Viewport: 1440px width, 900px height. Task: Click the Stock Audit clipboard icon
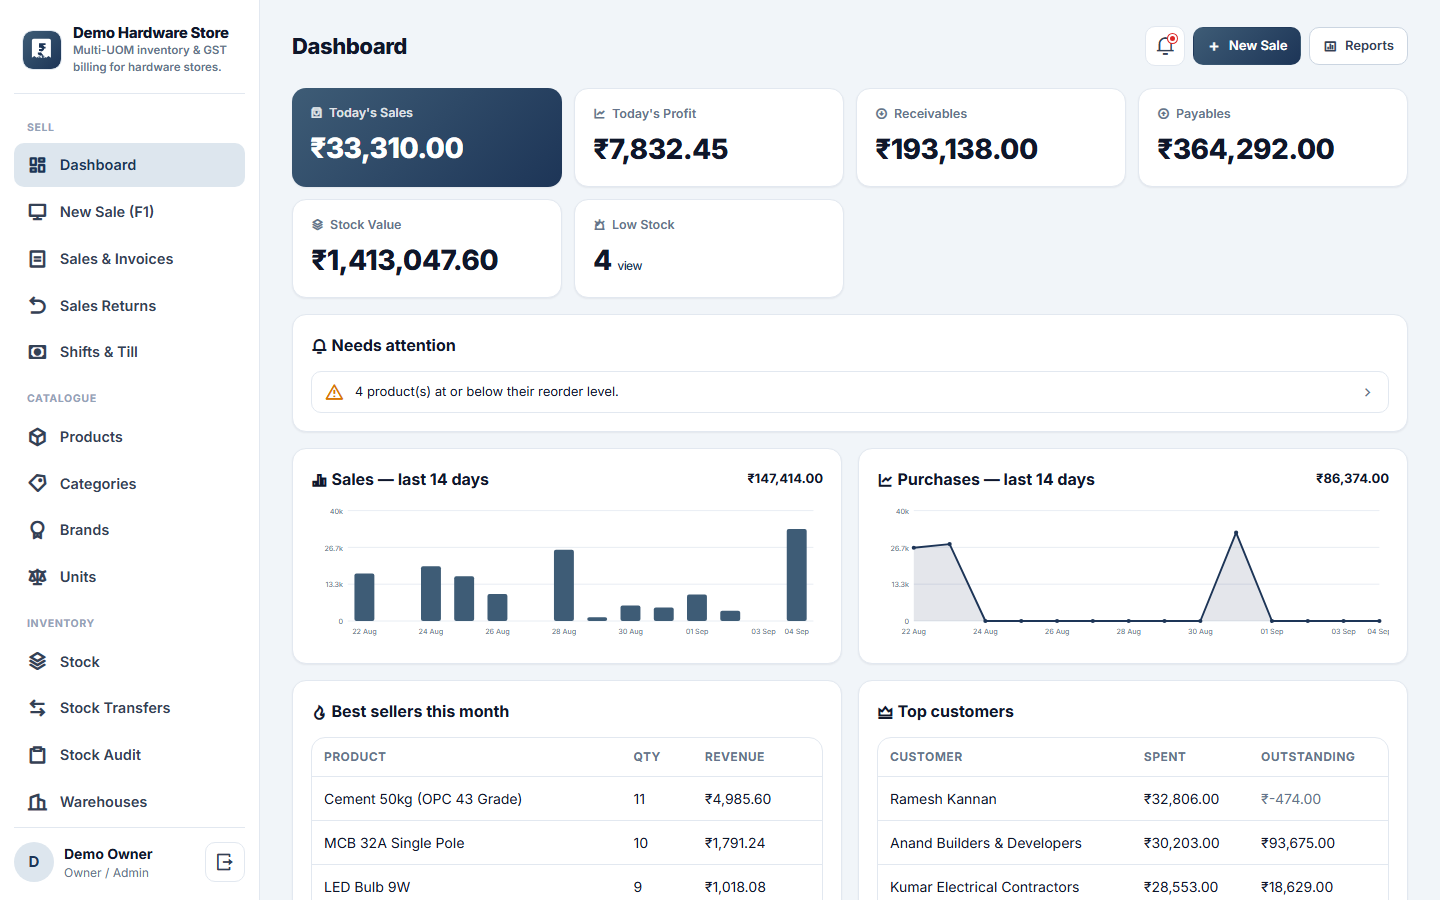(37, 755)
